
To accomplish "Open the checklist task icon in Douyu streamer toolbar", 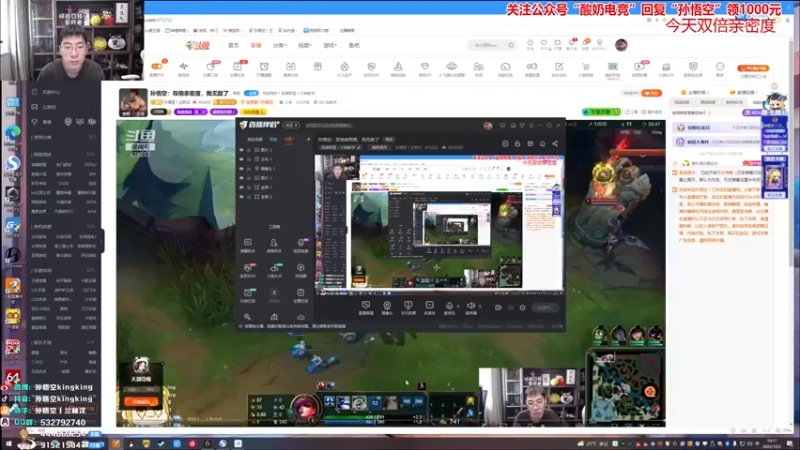I will pos(237,66).
